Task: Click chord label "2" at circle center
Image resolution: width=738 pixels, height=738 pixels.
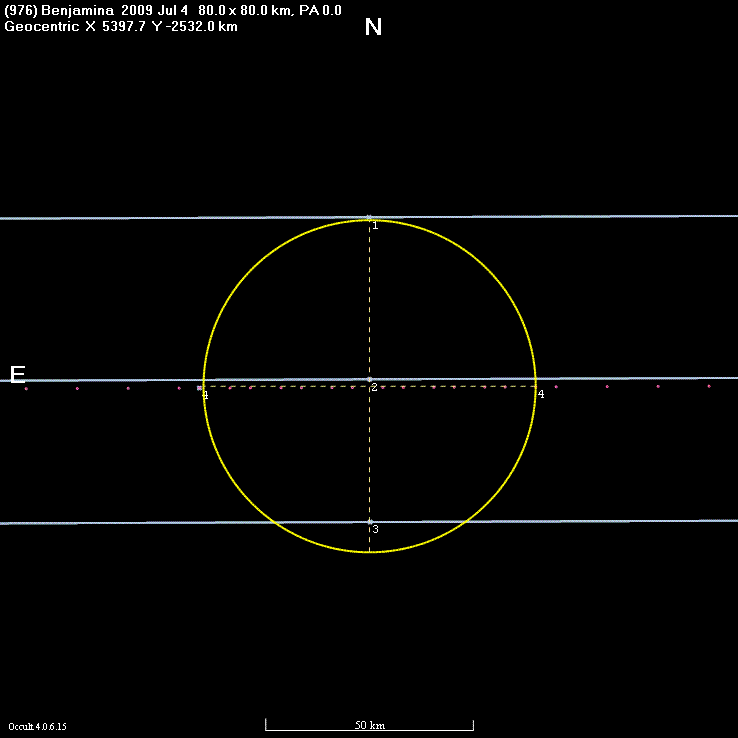Action: (x=375, y=387)
